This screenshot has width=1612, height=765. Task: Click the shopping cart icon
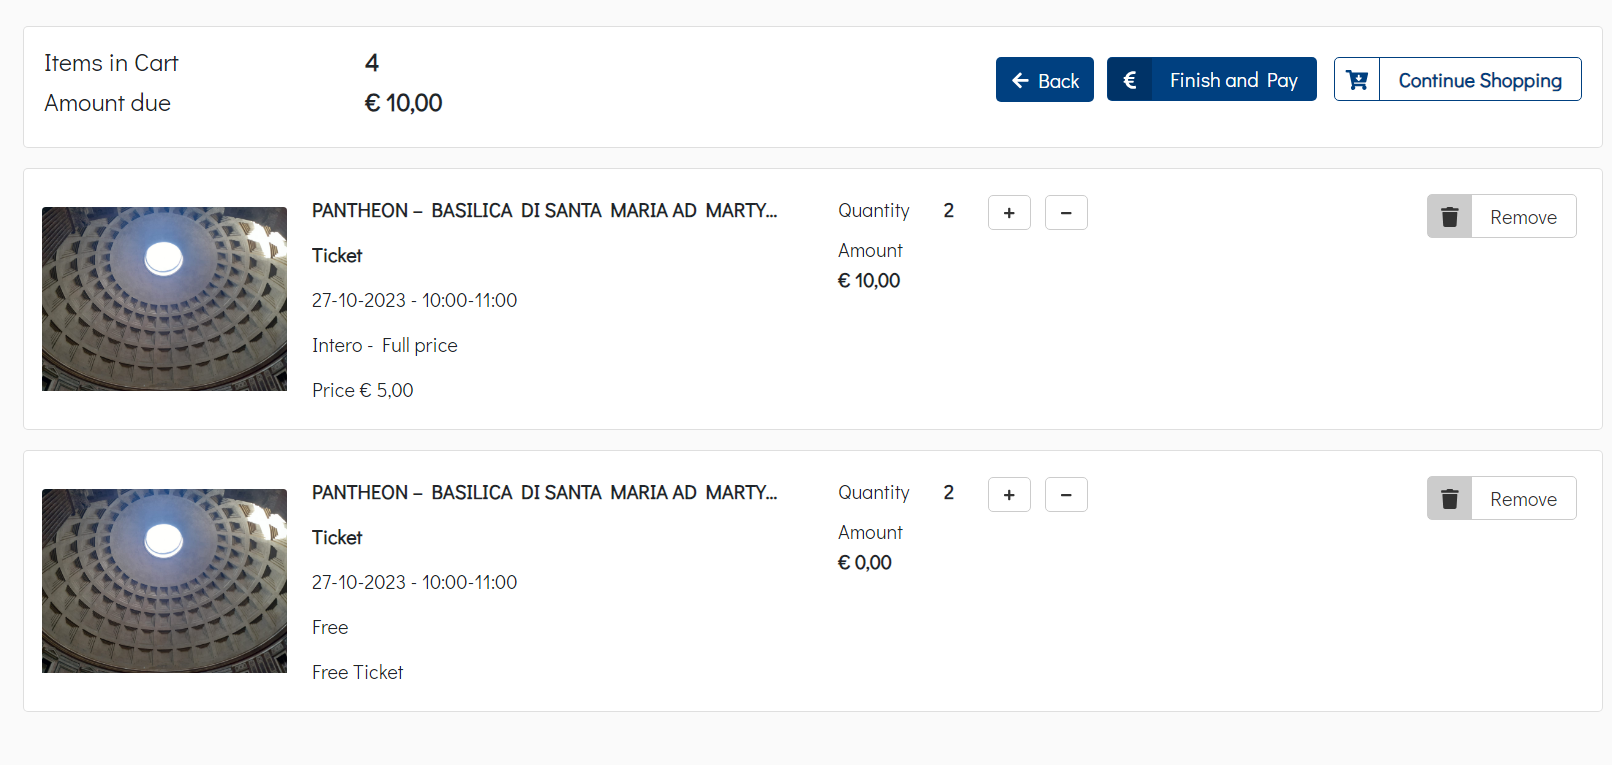tap(1357, 80)
